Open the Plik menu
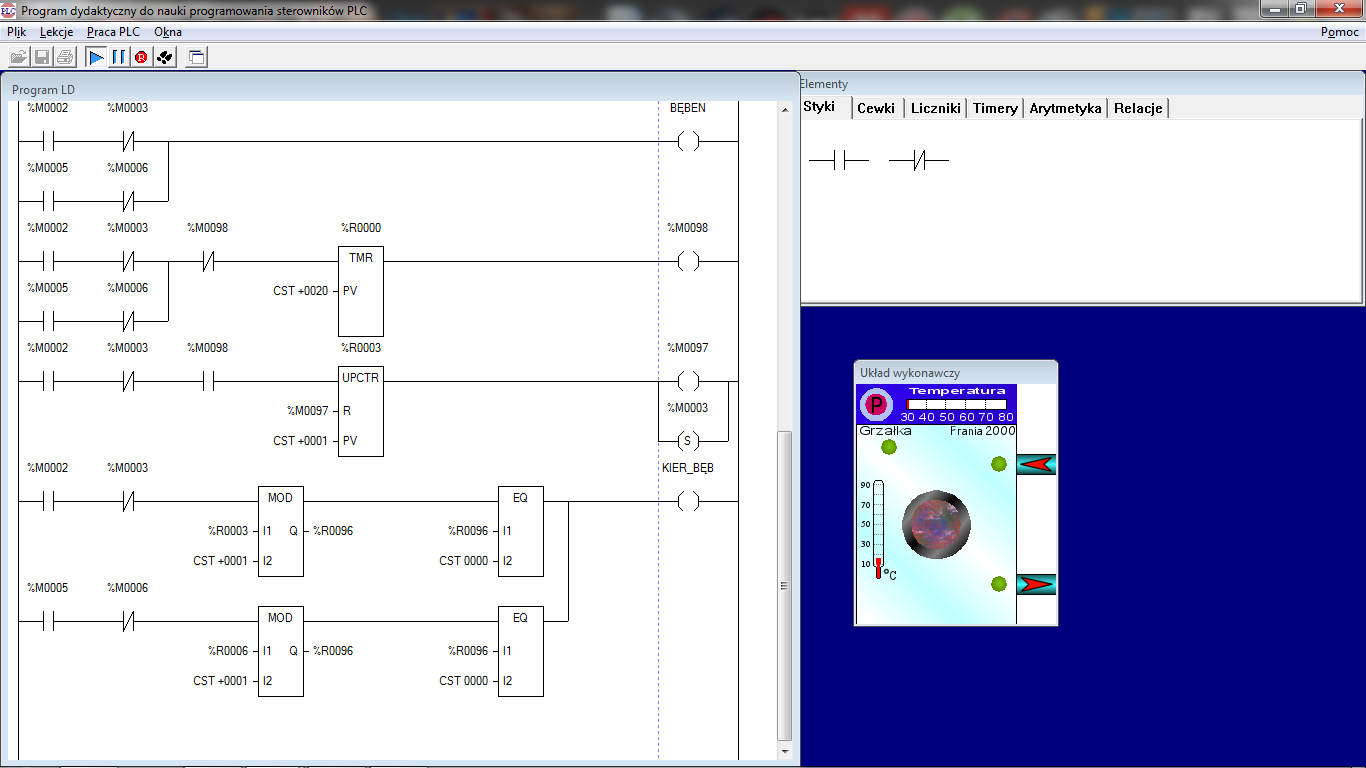 click(x=16, y=32)
